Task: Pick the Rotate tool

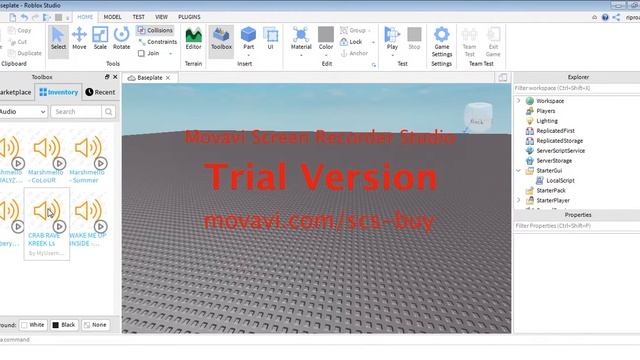Action: (121, 39)
